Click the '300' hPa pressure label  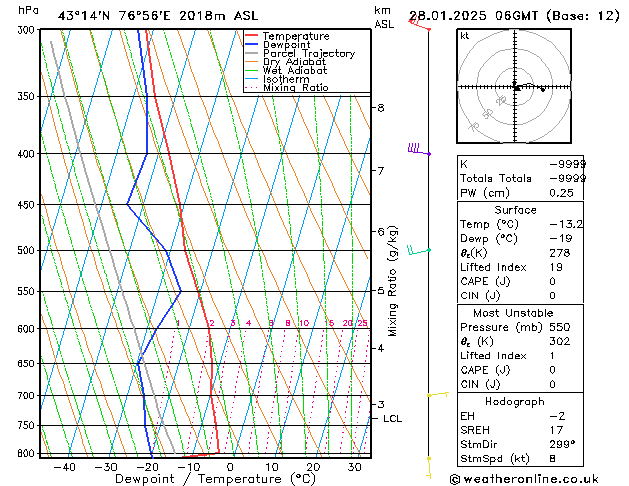28,30
